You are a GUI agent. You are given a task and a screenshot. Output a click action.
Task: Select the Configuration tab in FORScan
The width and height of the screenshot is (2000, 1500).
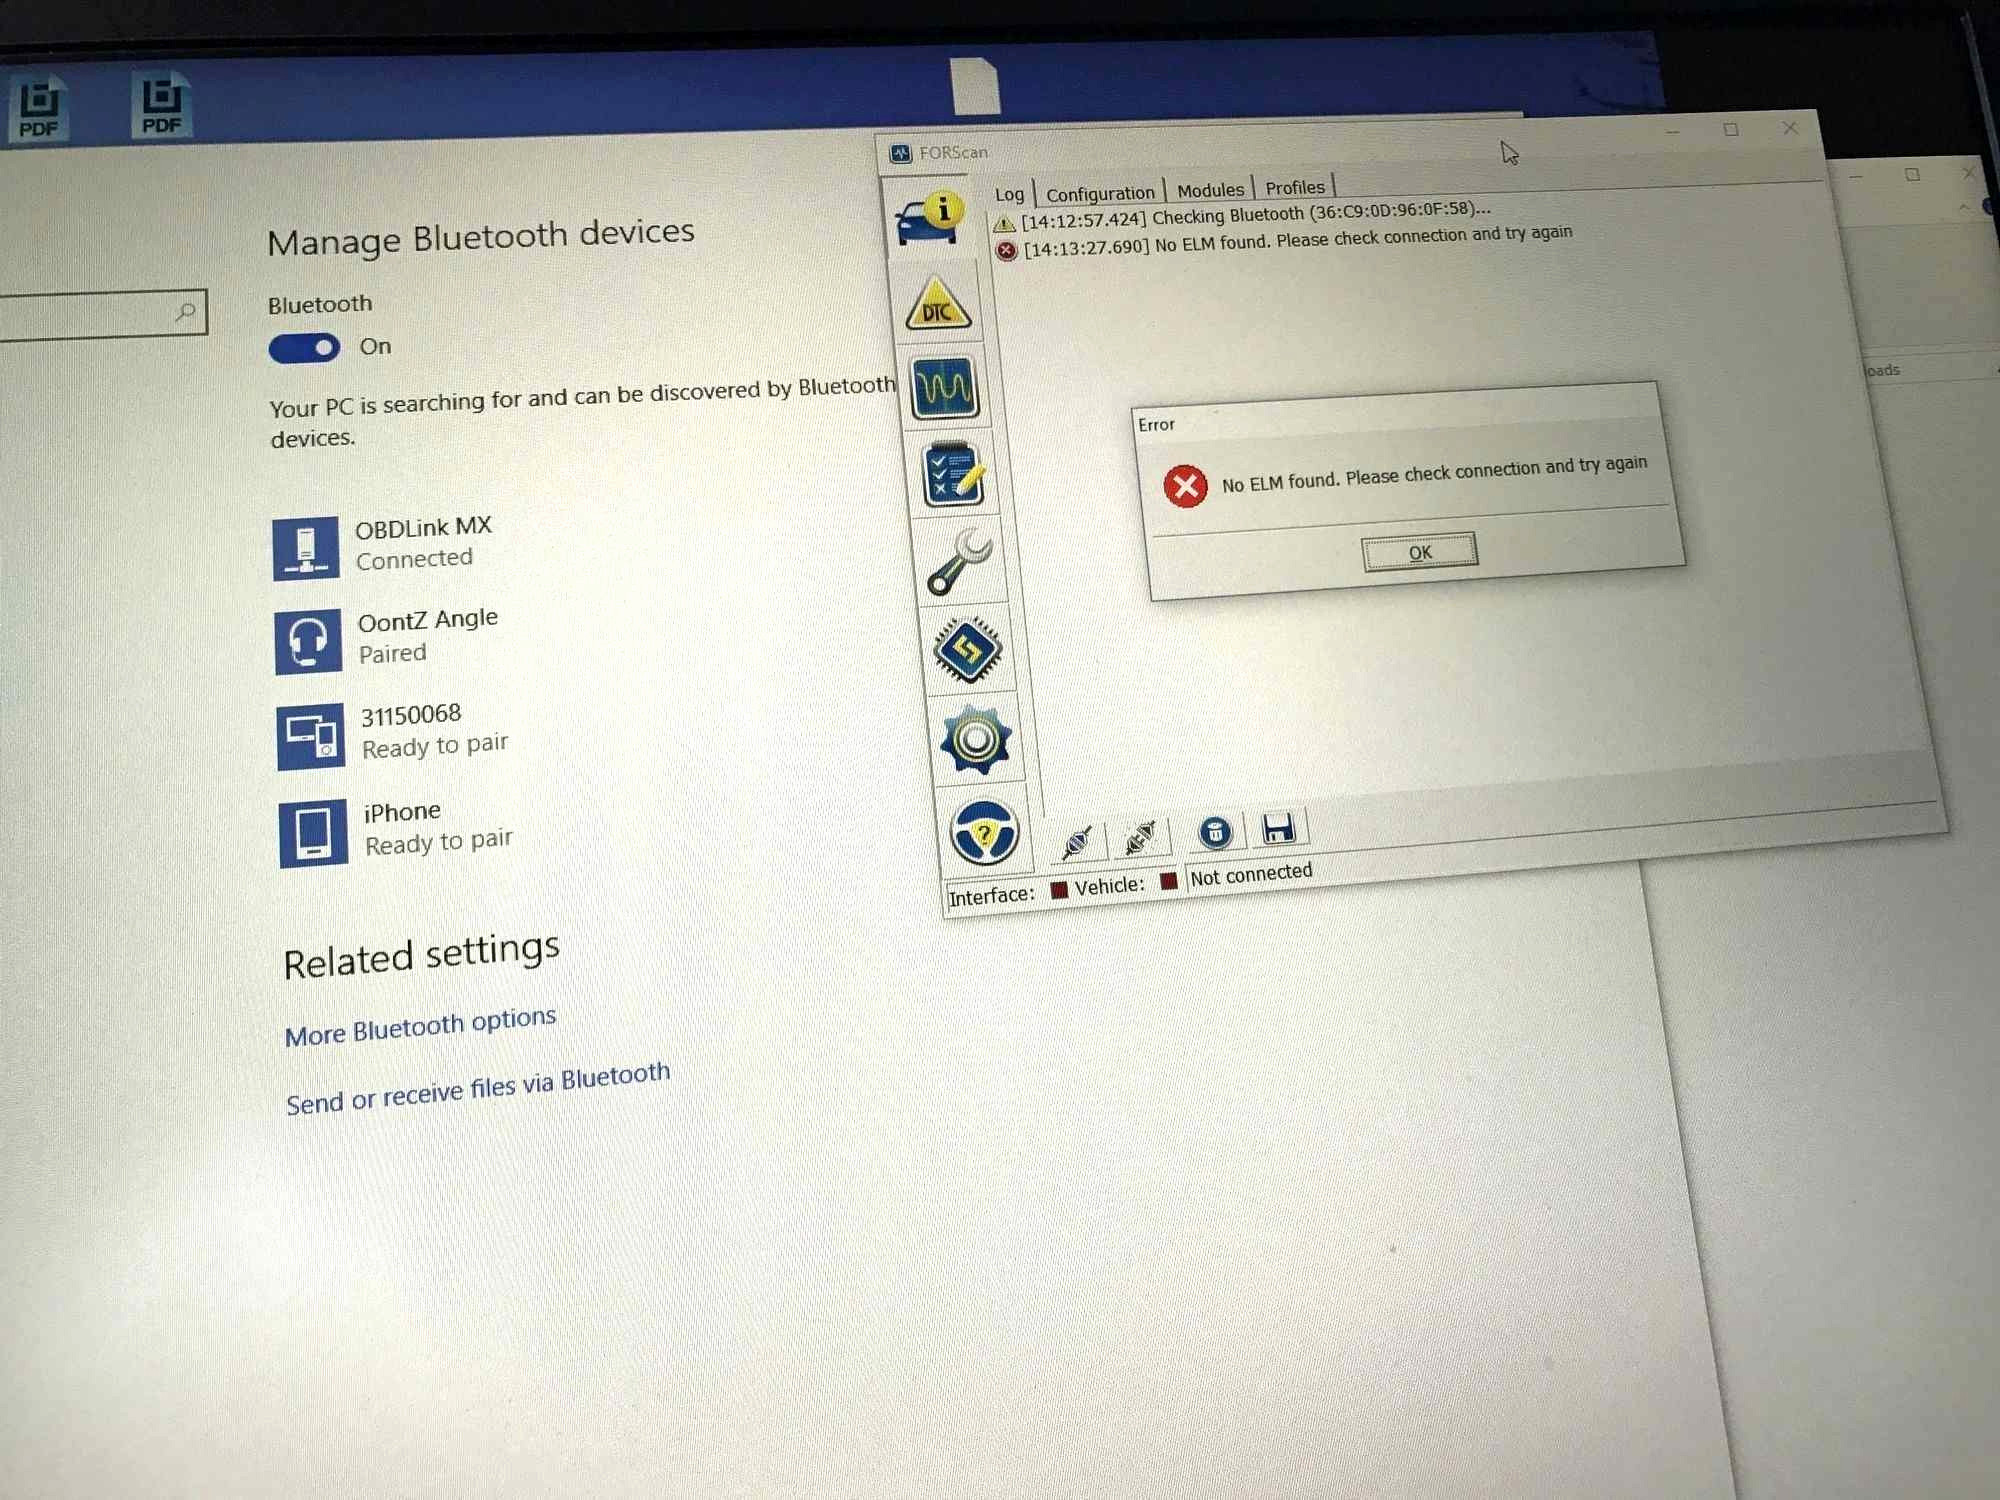tap(1098, 191)
